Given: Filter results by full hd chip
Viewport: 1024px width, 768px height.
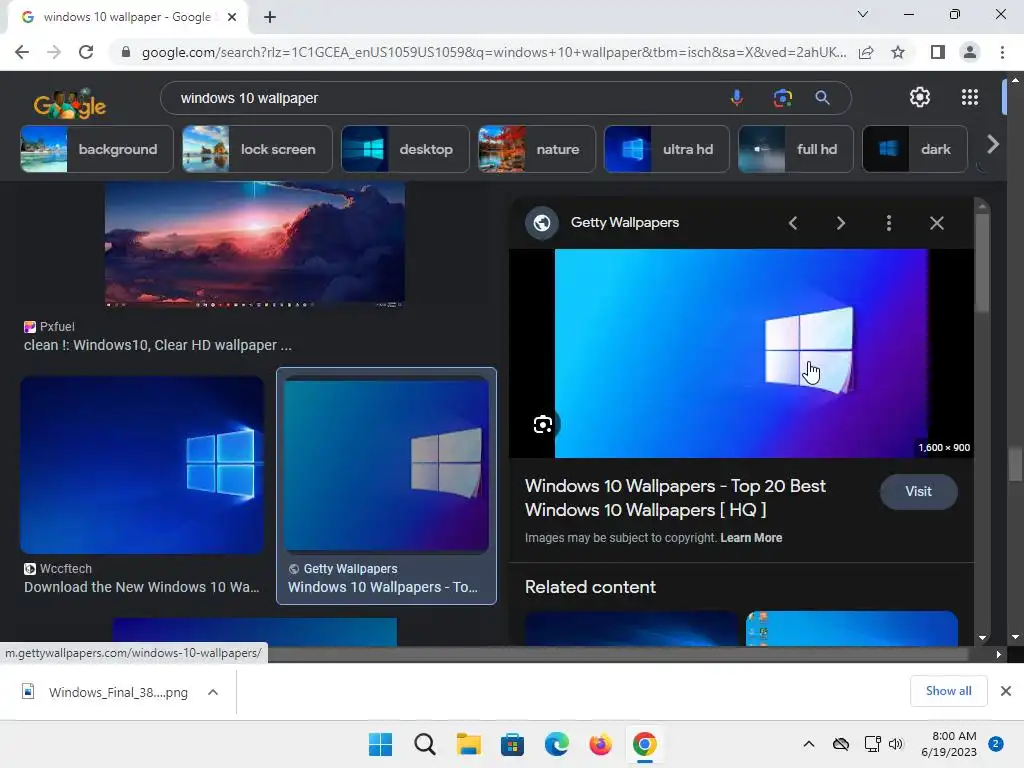Looking at the screenshot, I should coord(795,149).
